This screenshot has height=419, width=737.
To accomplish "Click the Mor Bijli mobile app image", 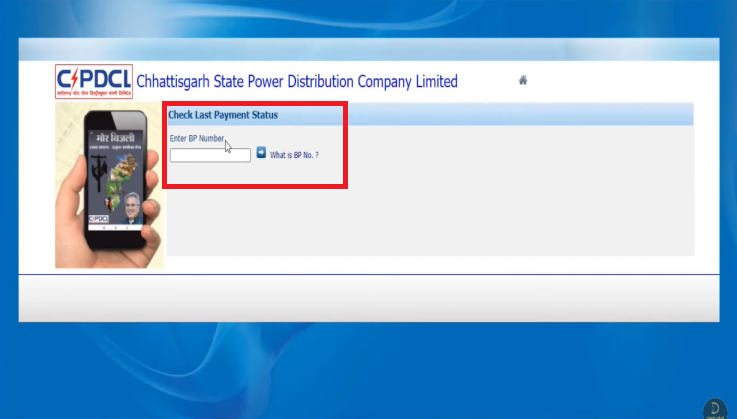I will tap(110, 185).
